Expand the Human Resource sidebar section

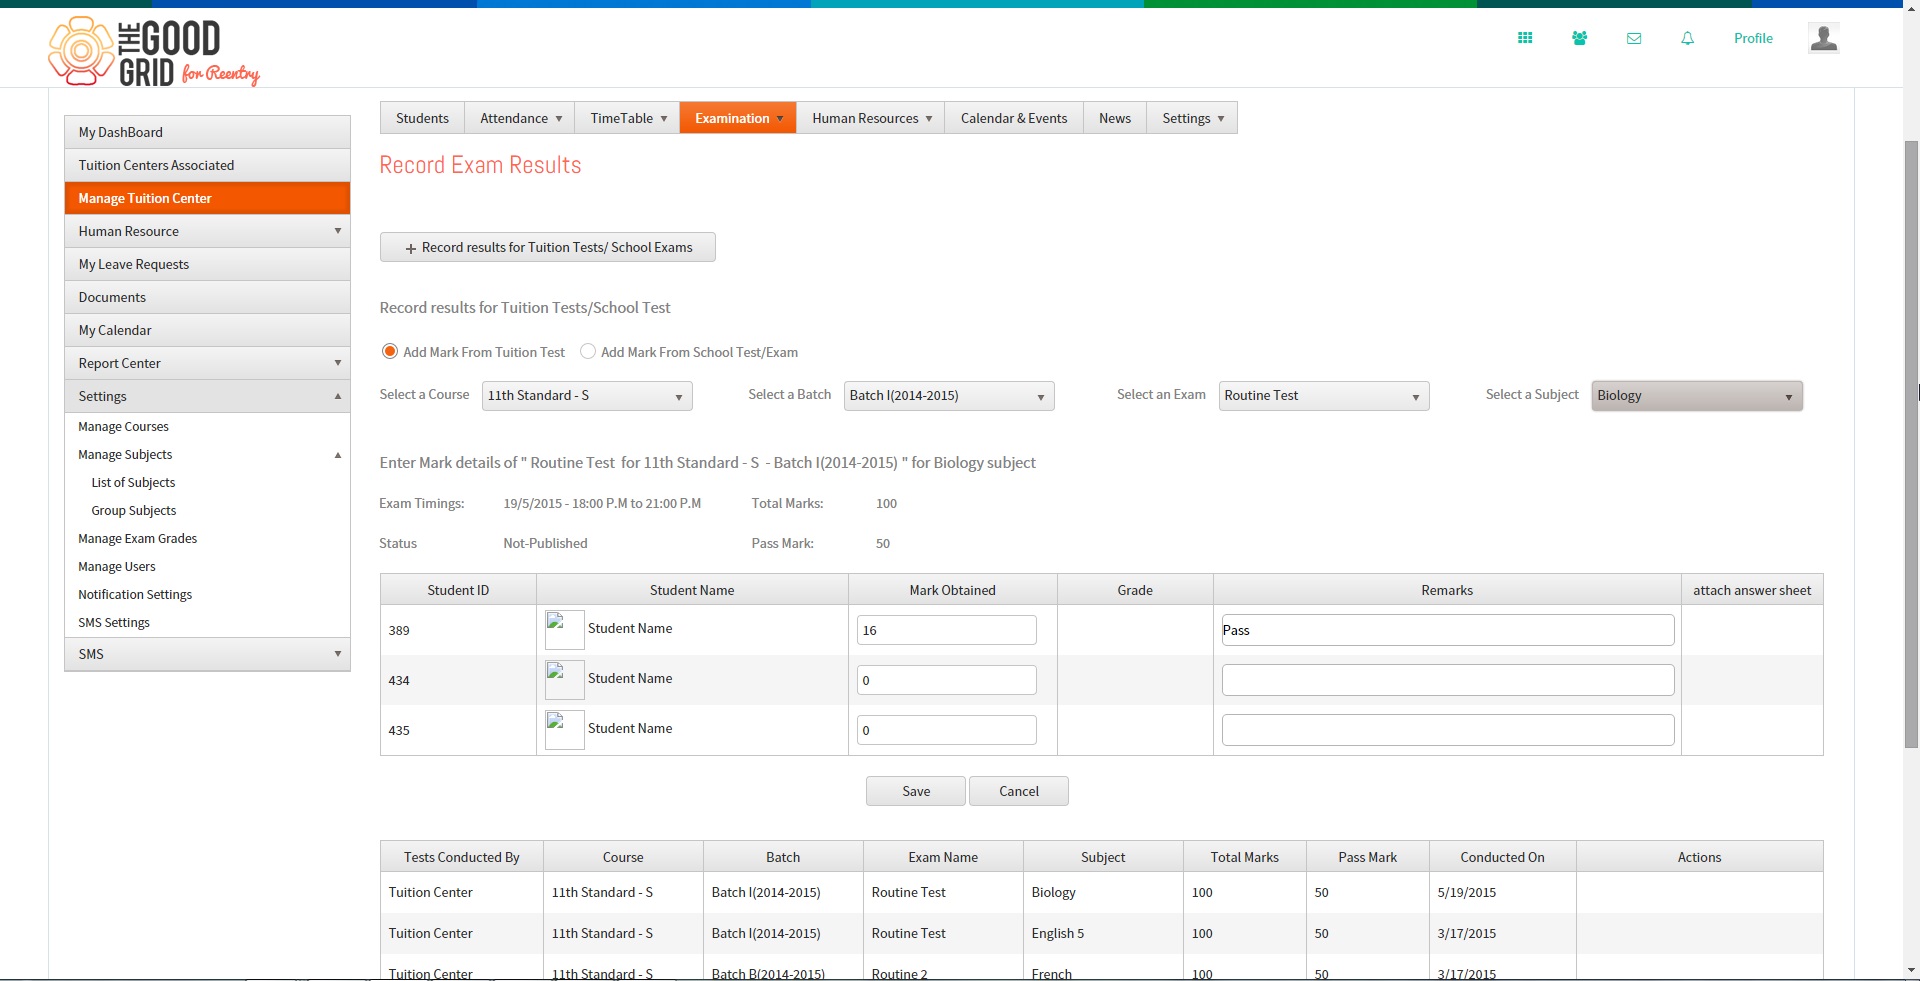(207, 231)
